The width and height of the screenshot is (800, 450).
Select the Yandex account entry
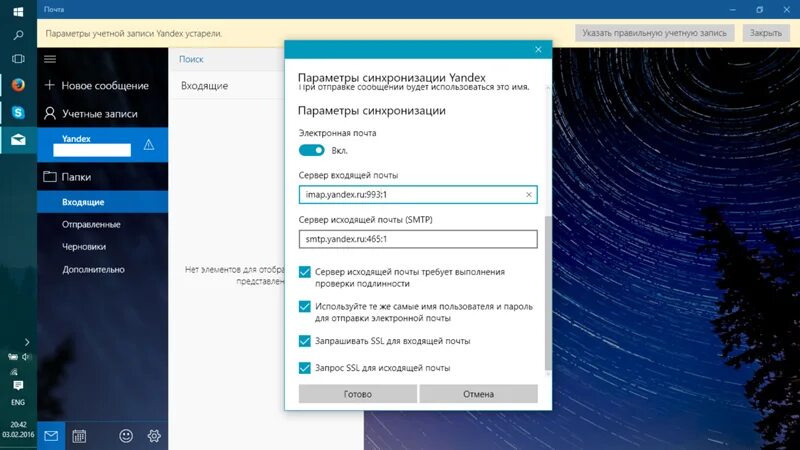pyautogui.click(x=103, y=145)
